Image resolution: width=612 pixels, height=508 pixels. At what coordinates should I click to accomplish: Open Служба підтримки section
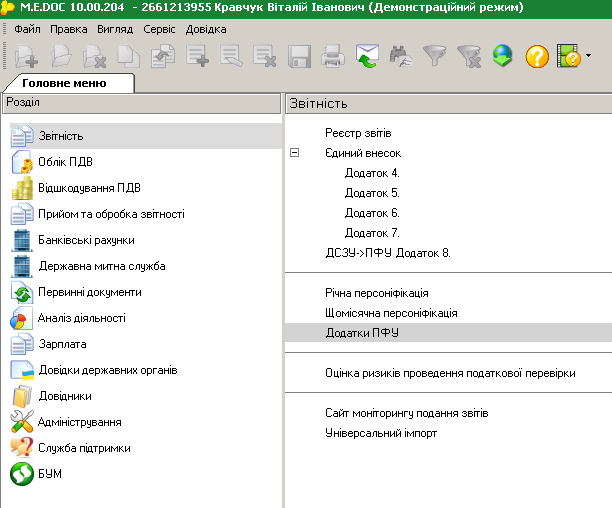click(x=84, y=448)
